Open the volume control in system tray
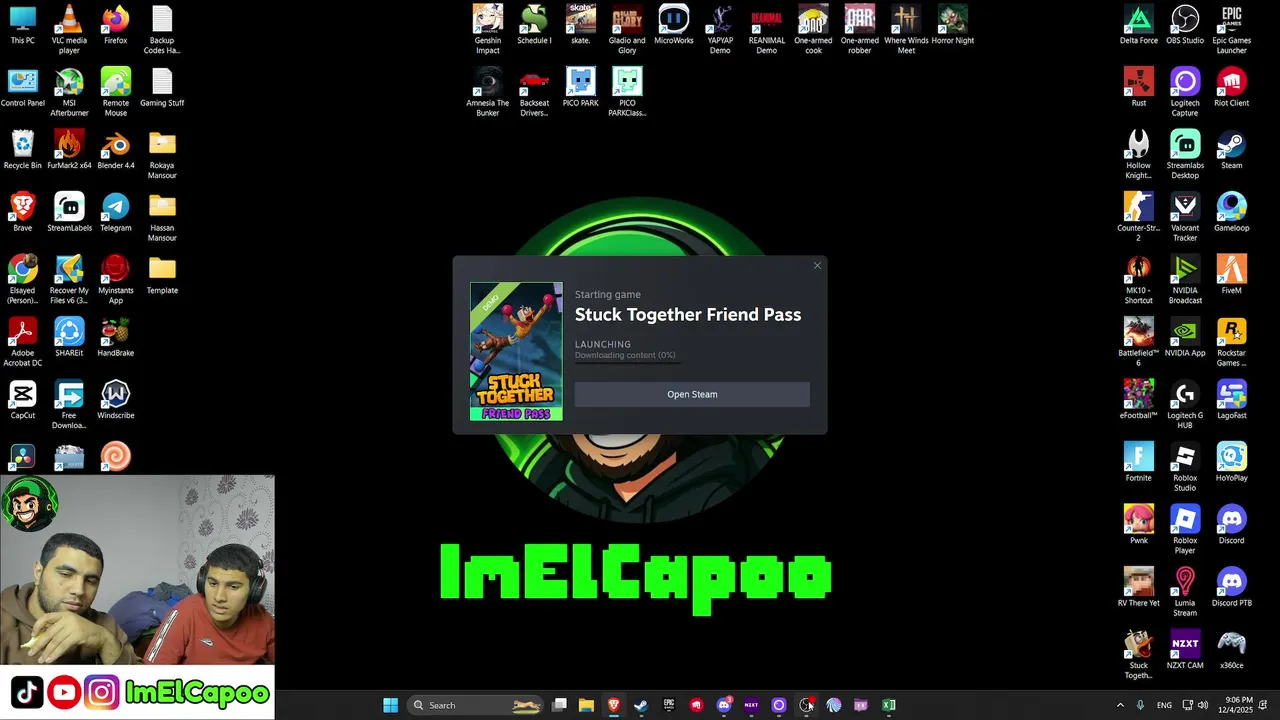 pos(1202,705)
